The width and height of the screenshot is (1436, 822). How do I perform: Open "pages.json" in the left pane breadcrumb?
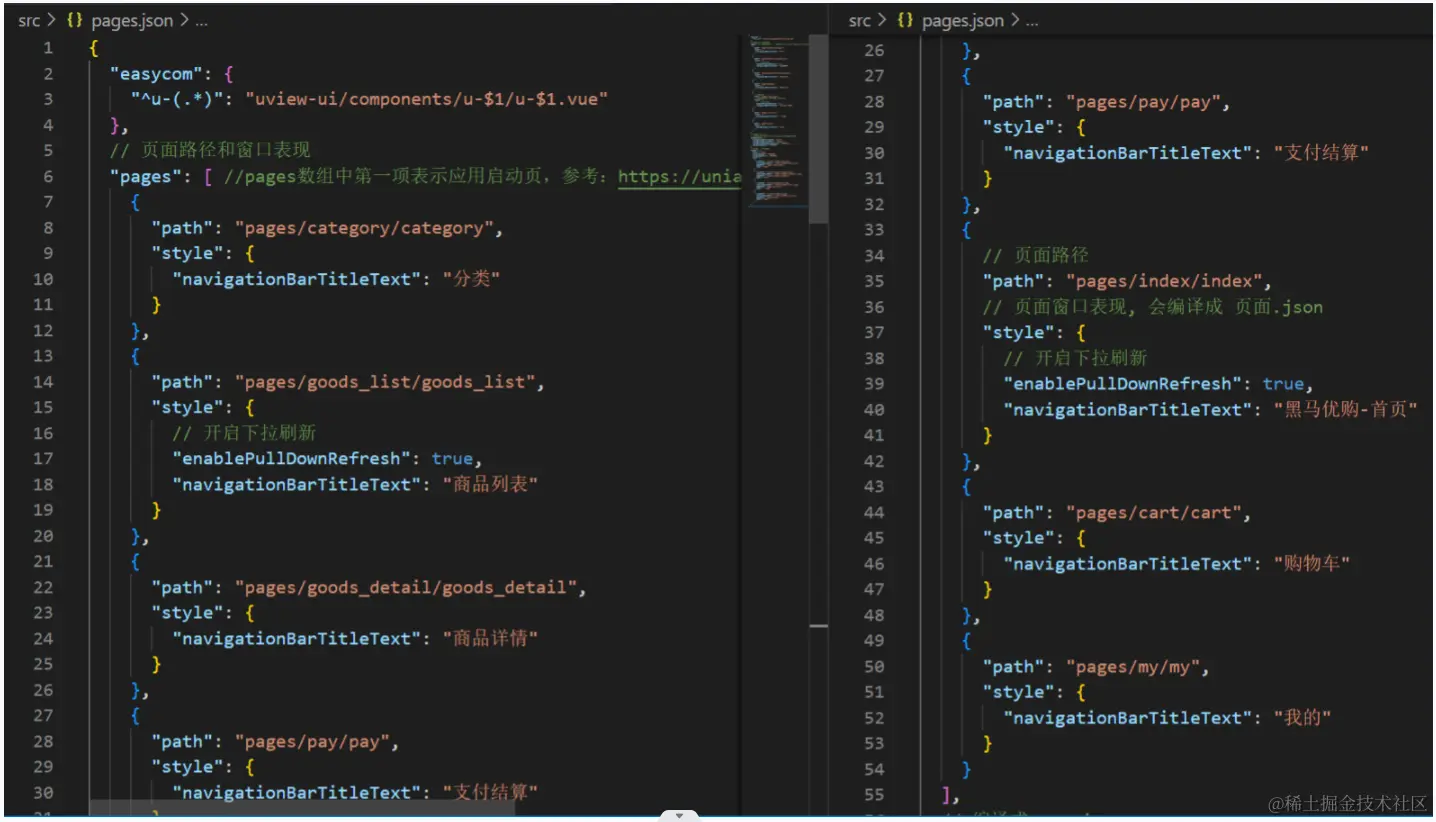pos(132,21)
